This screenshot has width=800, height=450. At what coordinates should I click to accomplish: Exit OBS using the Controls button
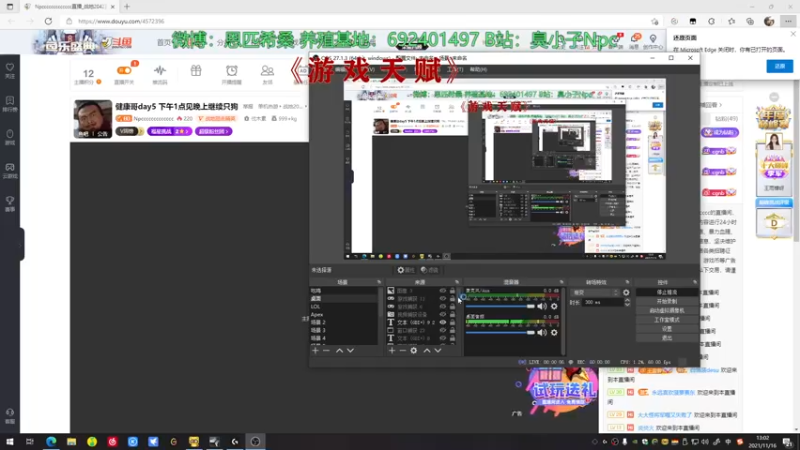[x=667, y=338]
